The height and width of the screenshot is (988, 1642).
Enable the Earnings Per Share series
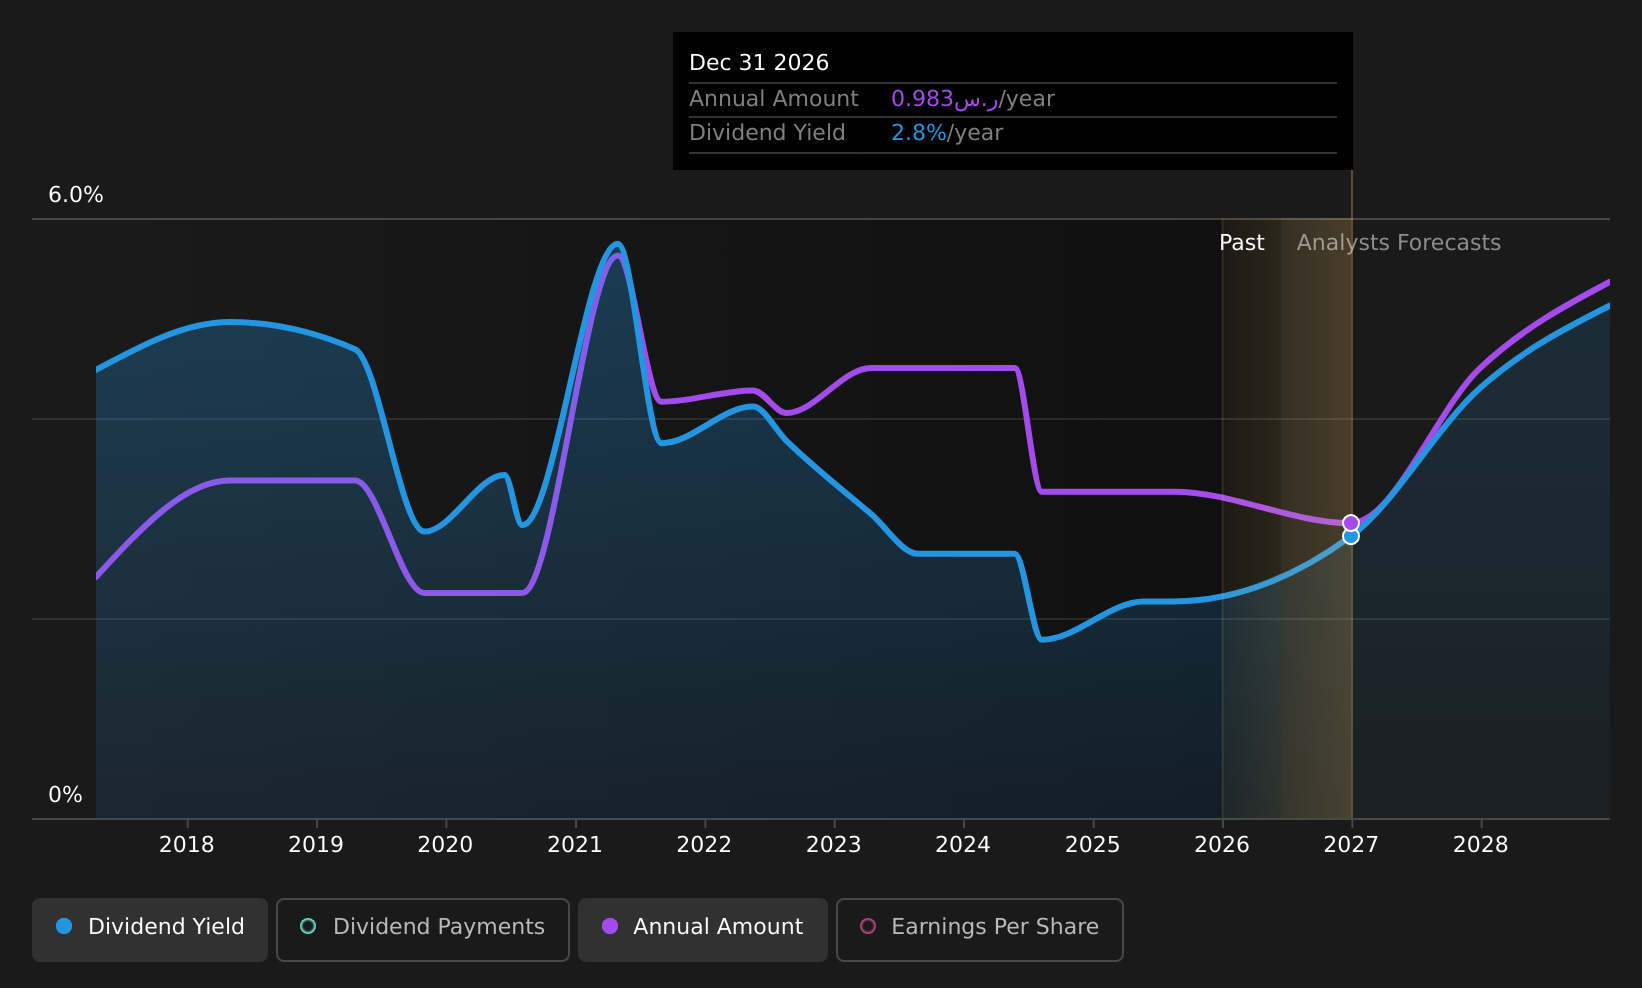click(x=980, y=929)
